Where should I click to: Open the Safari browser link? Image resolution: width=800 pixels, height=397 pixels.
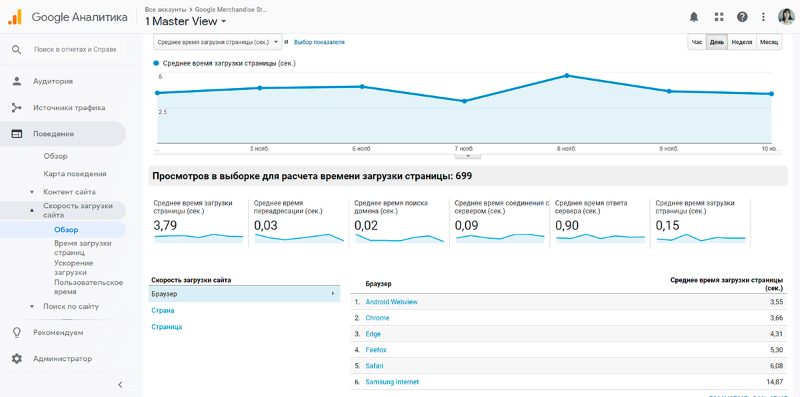374,366
